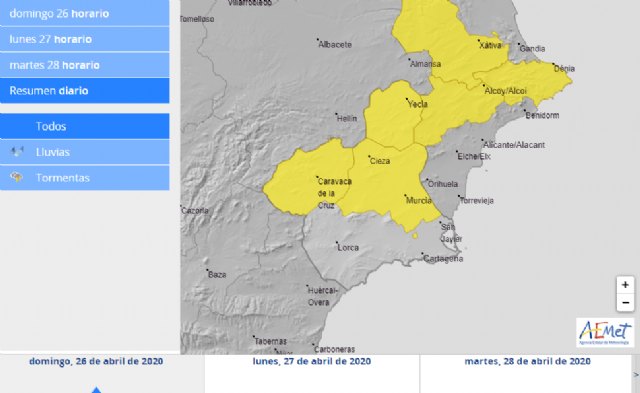Select martes 28 horario view
640x393 pixels.
pyautogui.click(x=84, y=65)
